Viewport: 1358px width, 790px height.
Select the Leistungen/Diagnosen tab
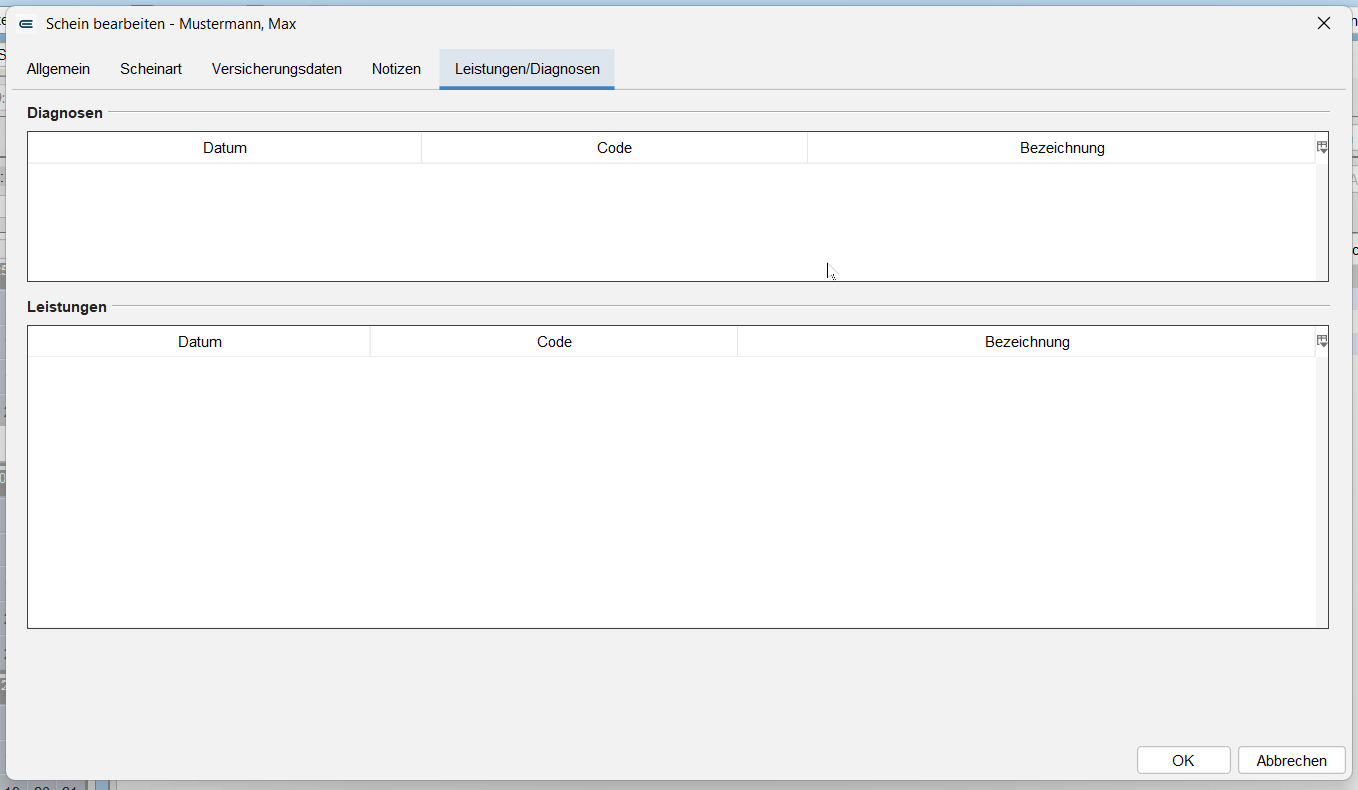[x=527, y=69]
